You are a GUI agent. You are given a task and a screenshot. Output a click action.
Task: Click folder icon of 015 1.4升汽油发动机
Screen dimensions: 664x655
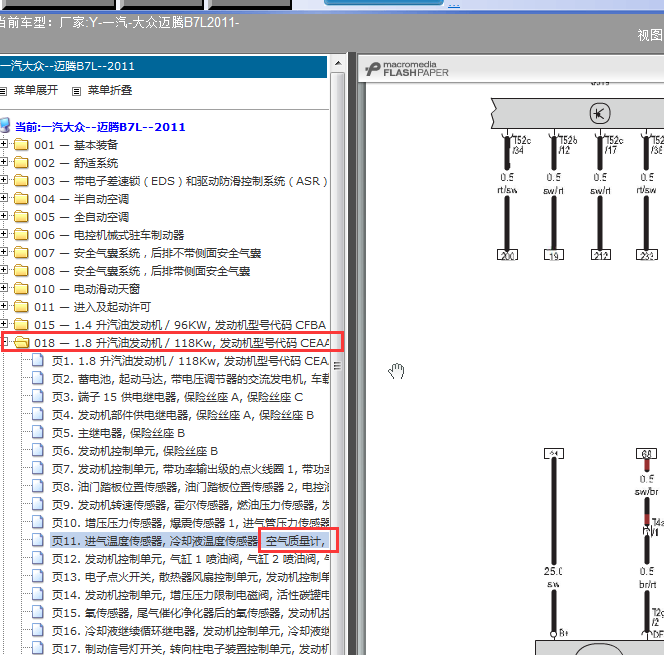click(x=21, y=325)
